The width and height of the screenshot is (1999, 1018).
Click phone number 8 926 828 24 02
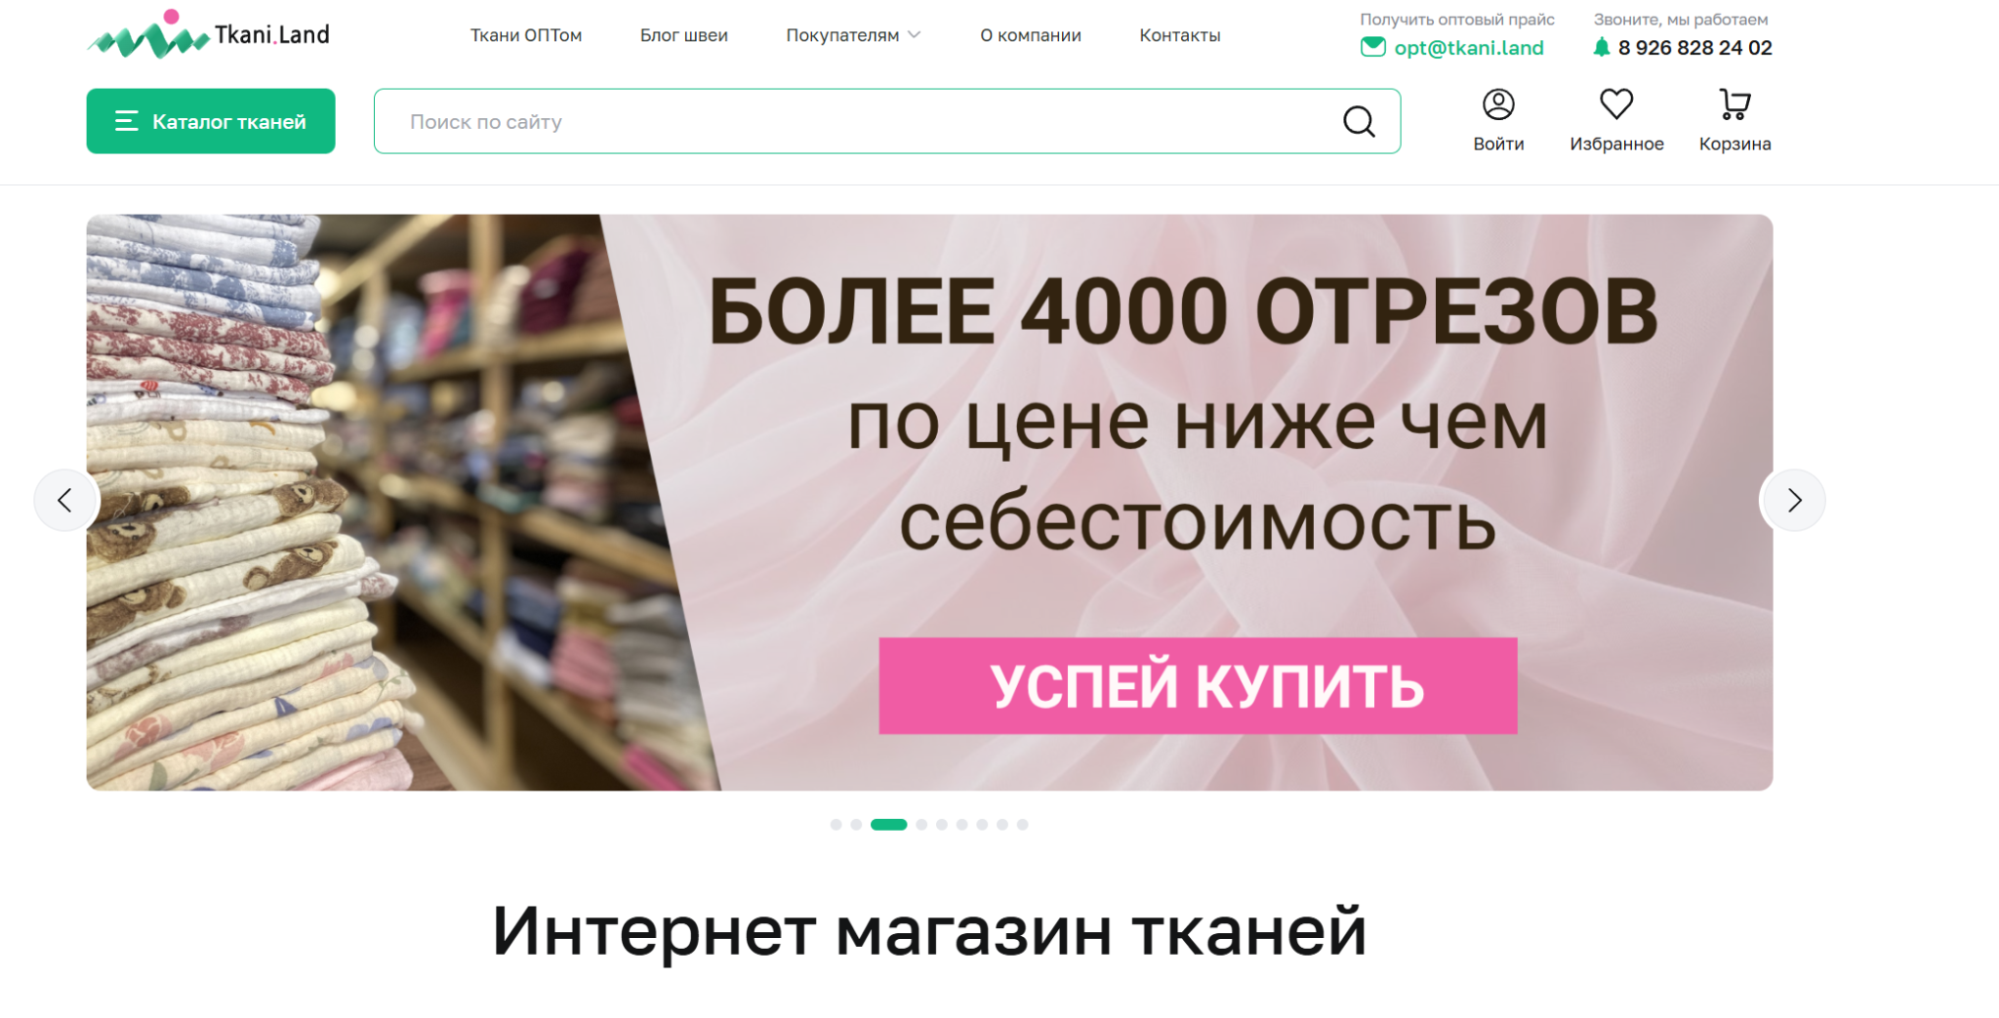(x=1695, y=48)
